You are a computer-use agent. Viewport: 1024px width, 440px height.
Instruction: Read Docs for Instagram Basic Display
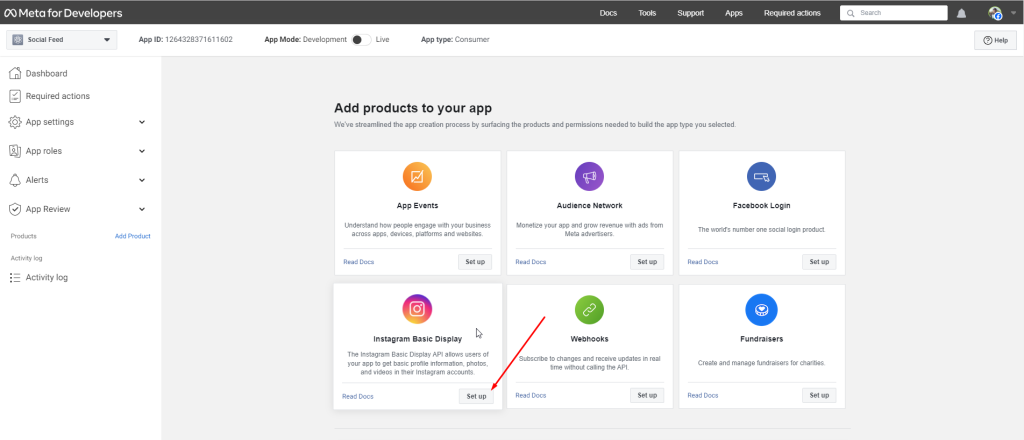pyautogui.click(x=357, y=396)
